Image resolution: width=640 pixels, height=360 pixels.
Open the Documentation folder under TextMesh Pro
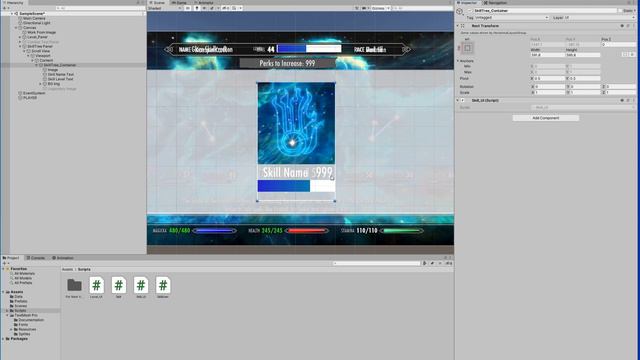(29, 320)
